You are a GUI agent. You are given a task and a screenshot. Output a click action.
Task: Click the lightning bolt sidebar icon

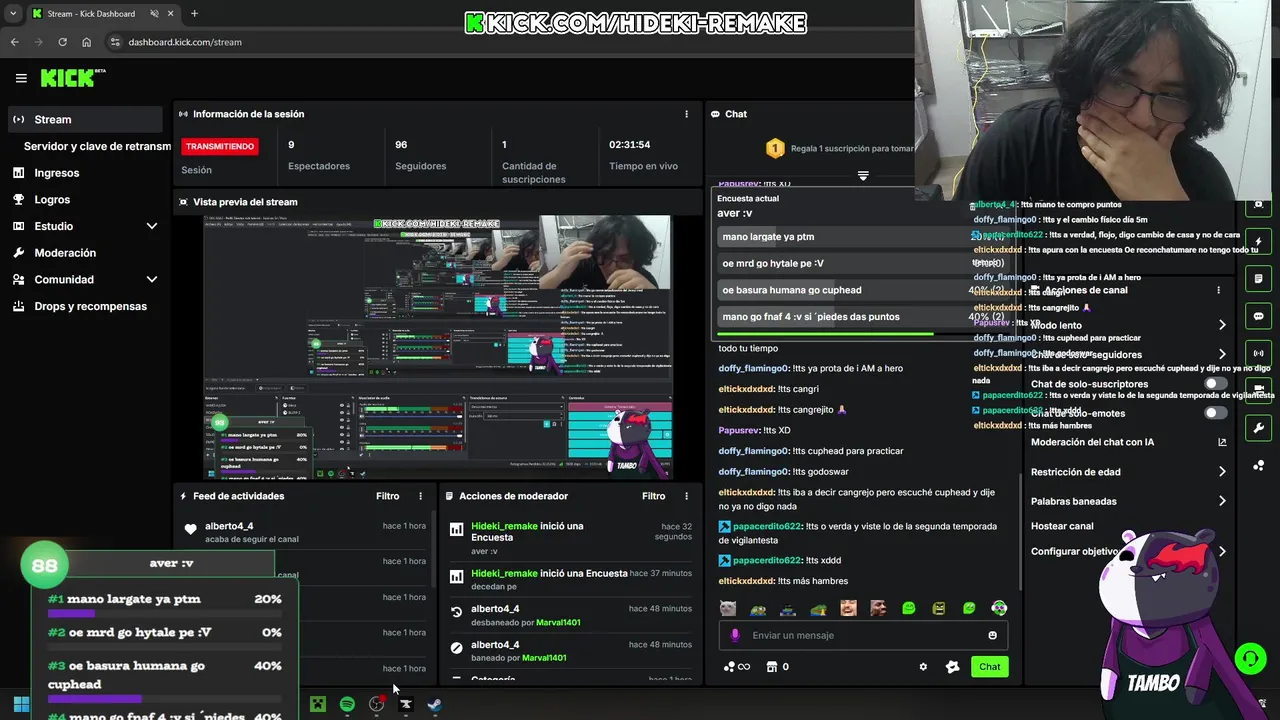1258,242
